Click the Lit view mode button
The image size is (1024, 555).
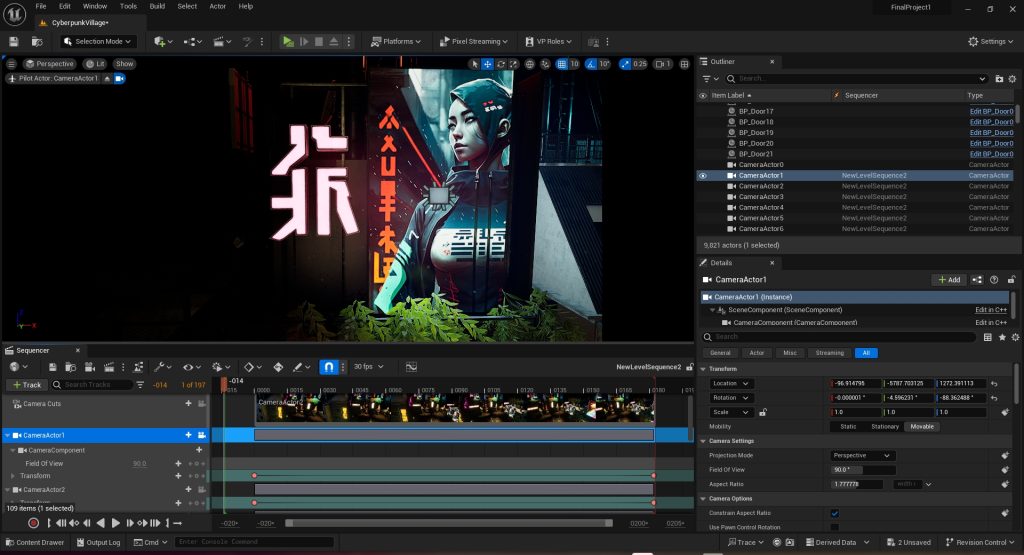[x=95, y=64]
